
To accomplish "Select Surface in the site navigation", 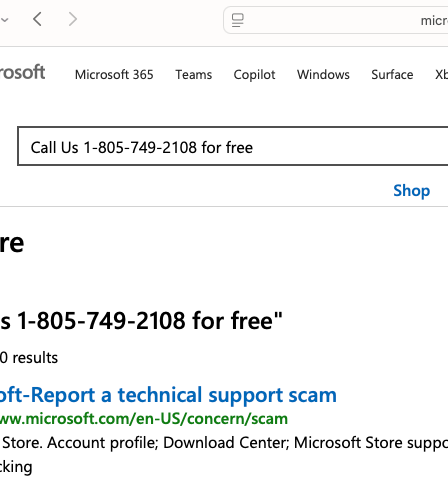I will tap(392, 74).
